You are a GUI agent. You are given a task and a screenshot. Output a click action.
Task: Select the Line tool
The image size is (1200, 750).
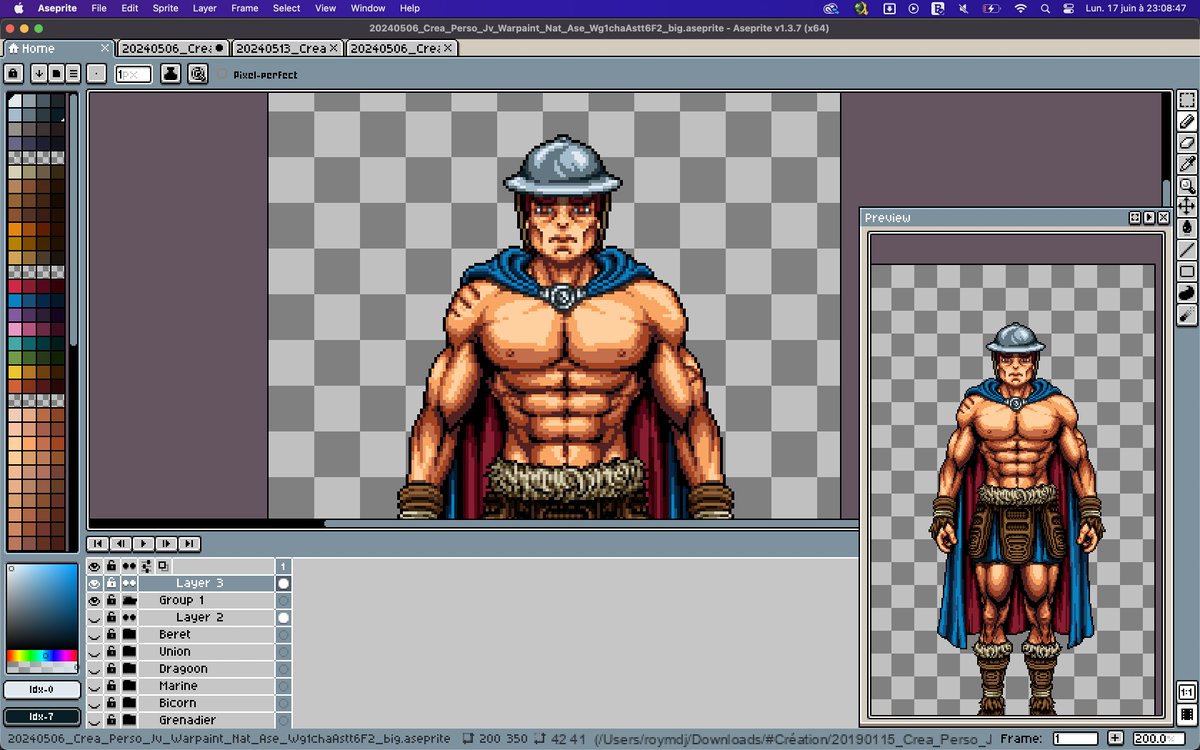1187,250
